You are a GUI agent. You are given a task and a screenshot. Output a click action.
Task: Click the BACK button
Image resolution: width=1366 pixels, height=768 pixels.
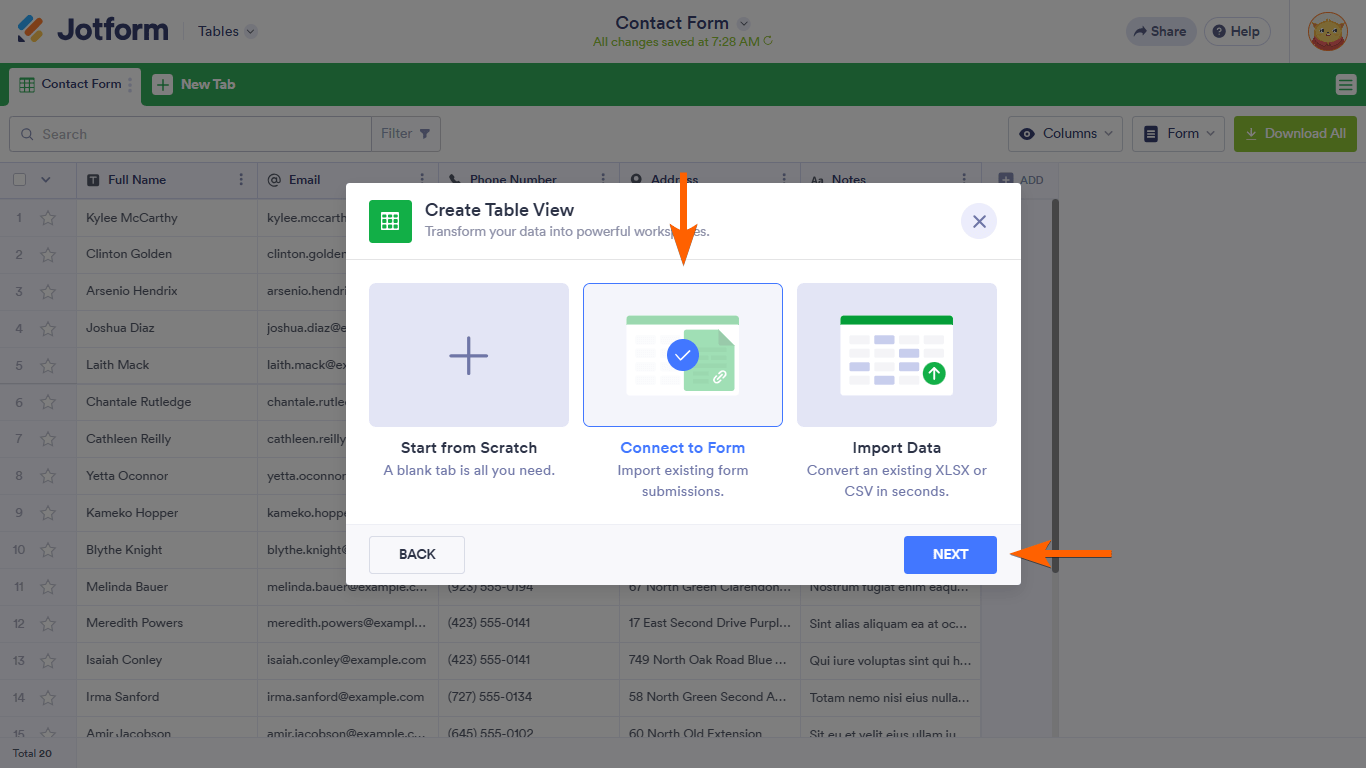pos(417,555)
